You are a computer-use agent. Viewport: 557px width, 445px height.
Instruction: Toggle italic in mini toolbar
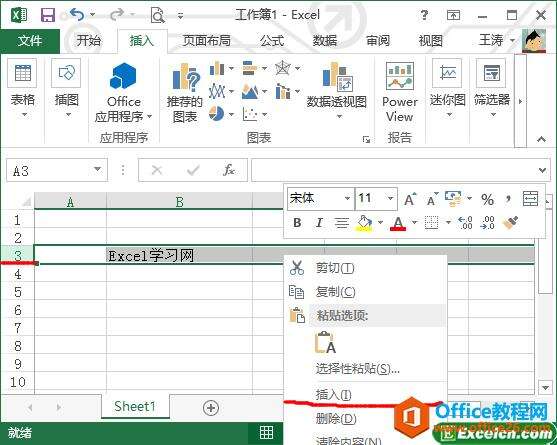tap(319, 223)
